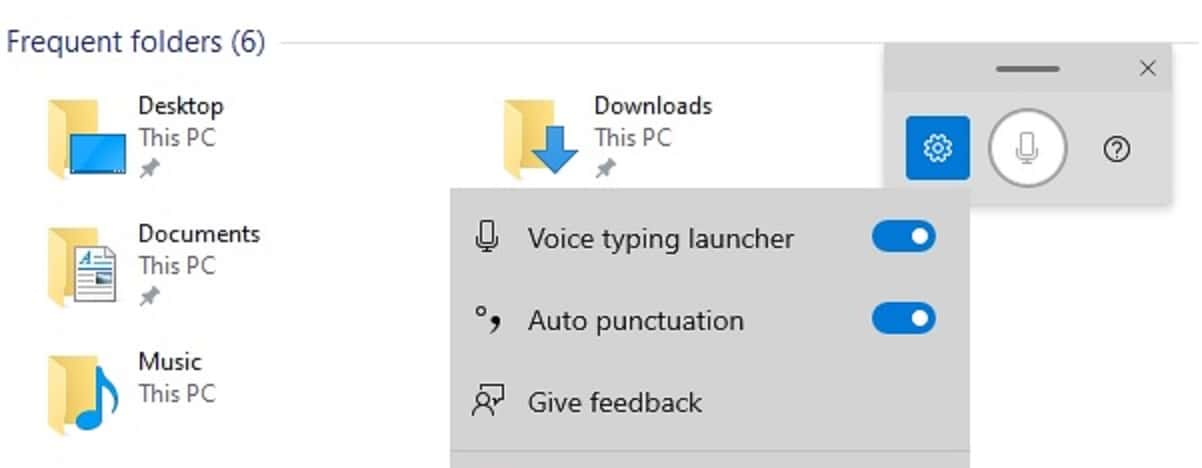Select the Music folder icon
This screenshot has height=468, width=1202.
tap(84, 394)
